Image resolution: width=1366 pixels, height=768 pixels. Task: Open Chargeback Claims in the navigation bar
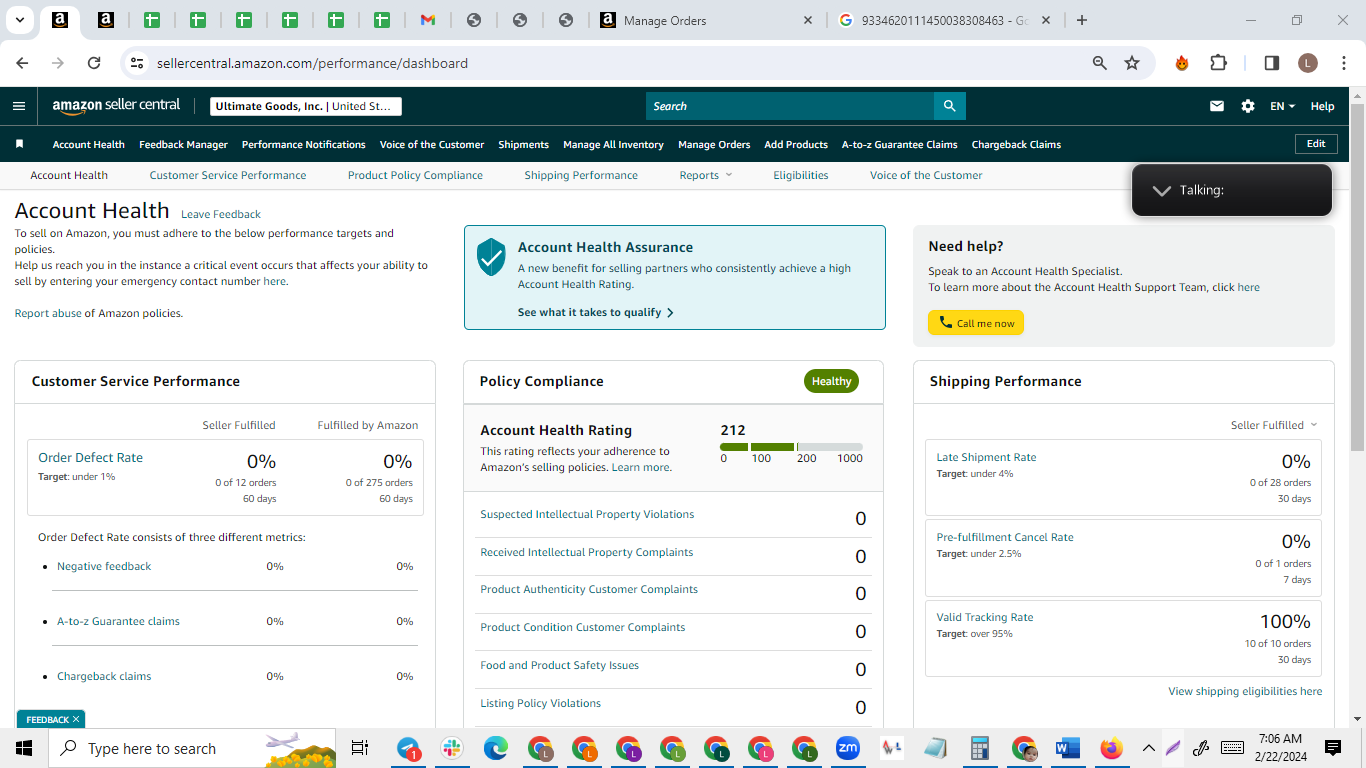[1016, 144]
